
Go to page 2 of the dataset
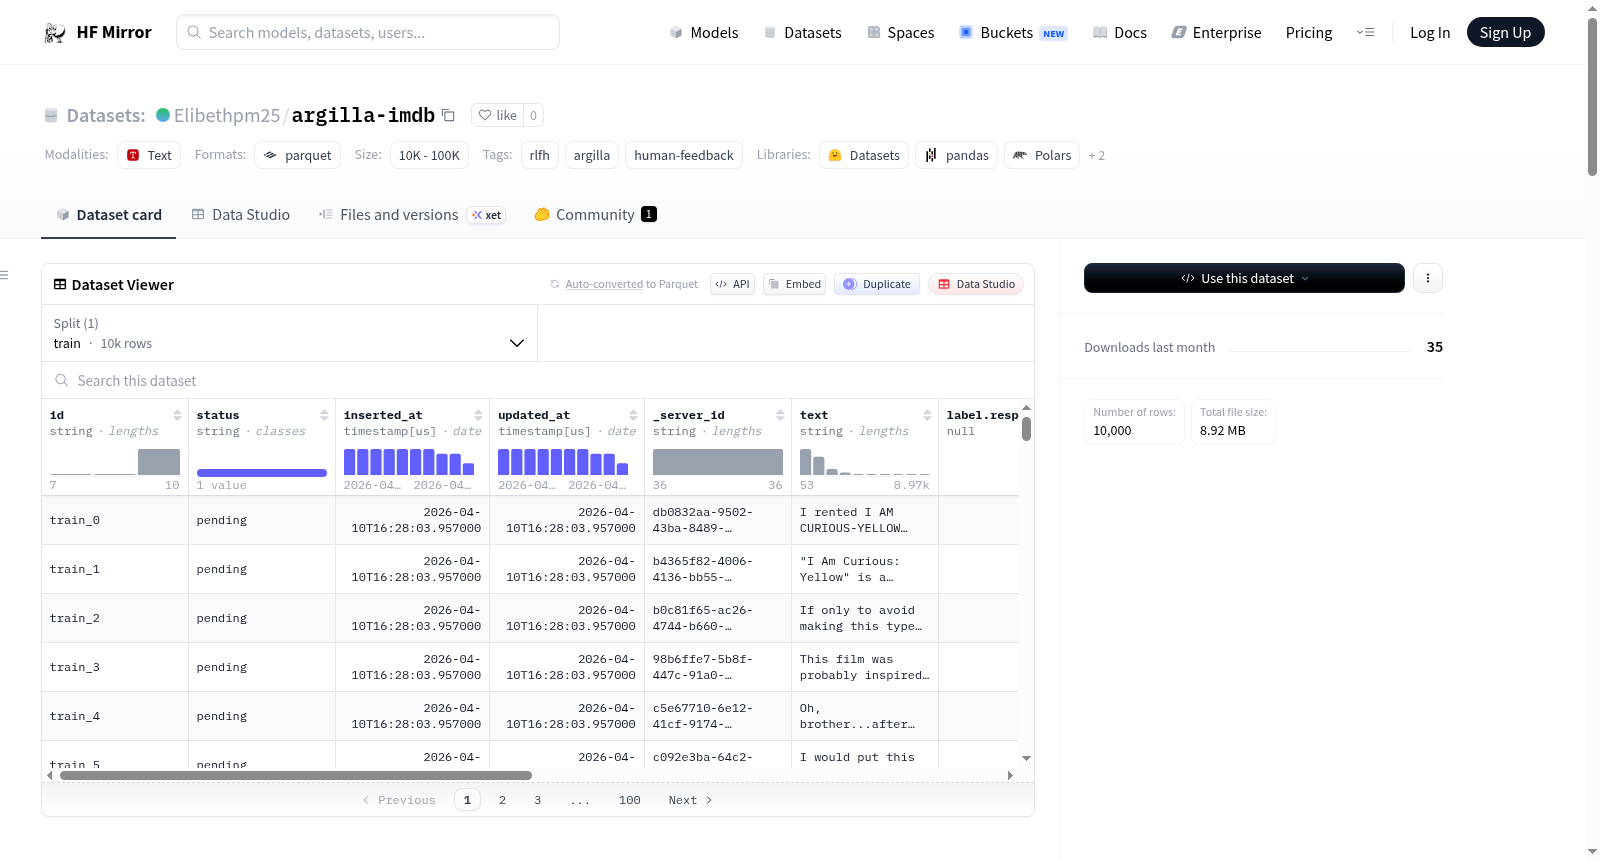[502, 800]
